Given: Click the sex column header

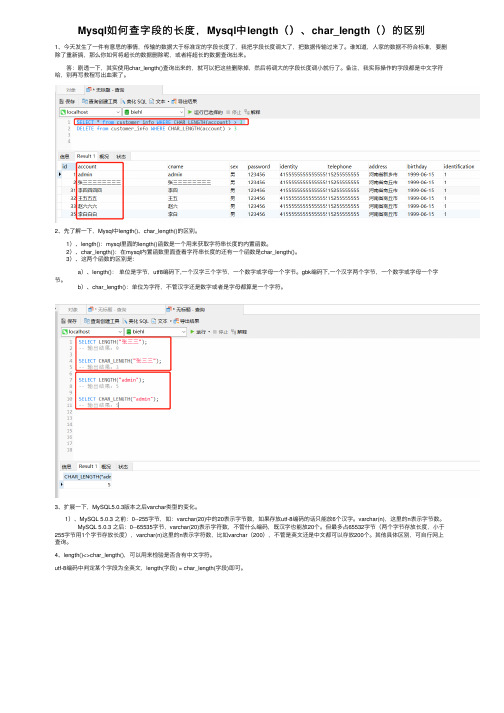Looking at the screenshot, I should [234, 166].
